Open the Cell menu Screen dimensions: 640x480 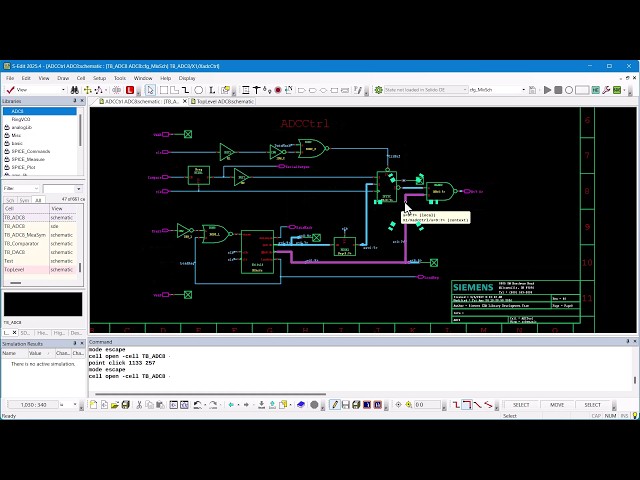coord(81,78)
